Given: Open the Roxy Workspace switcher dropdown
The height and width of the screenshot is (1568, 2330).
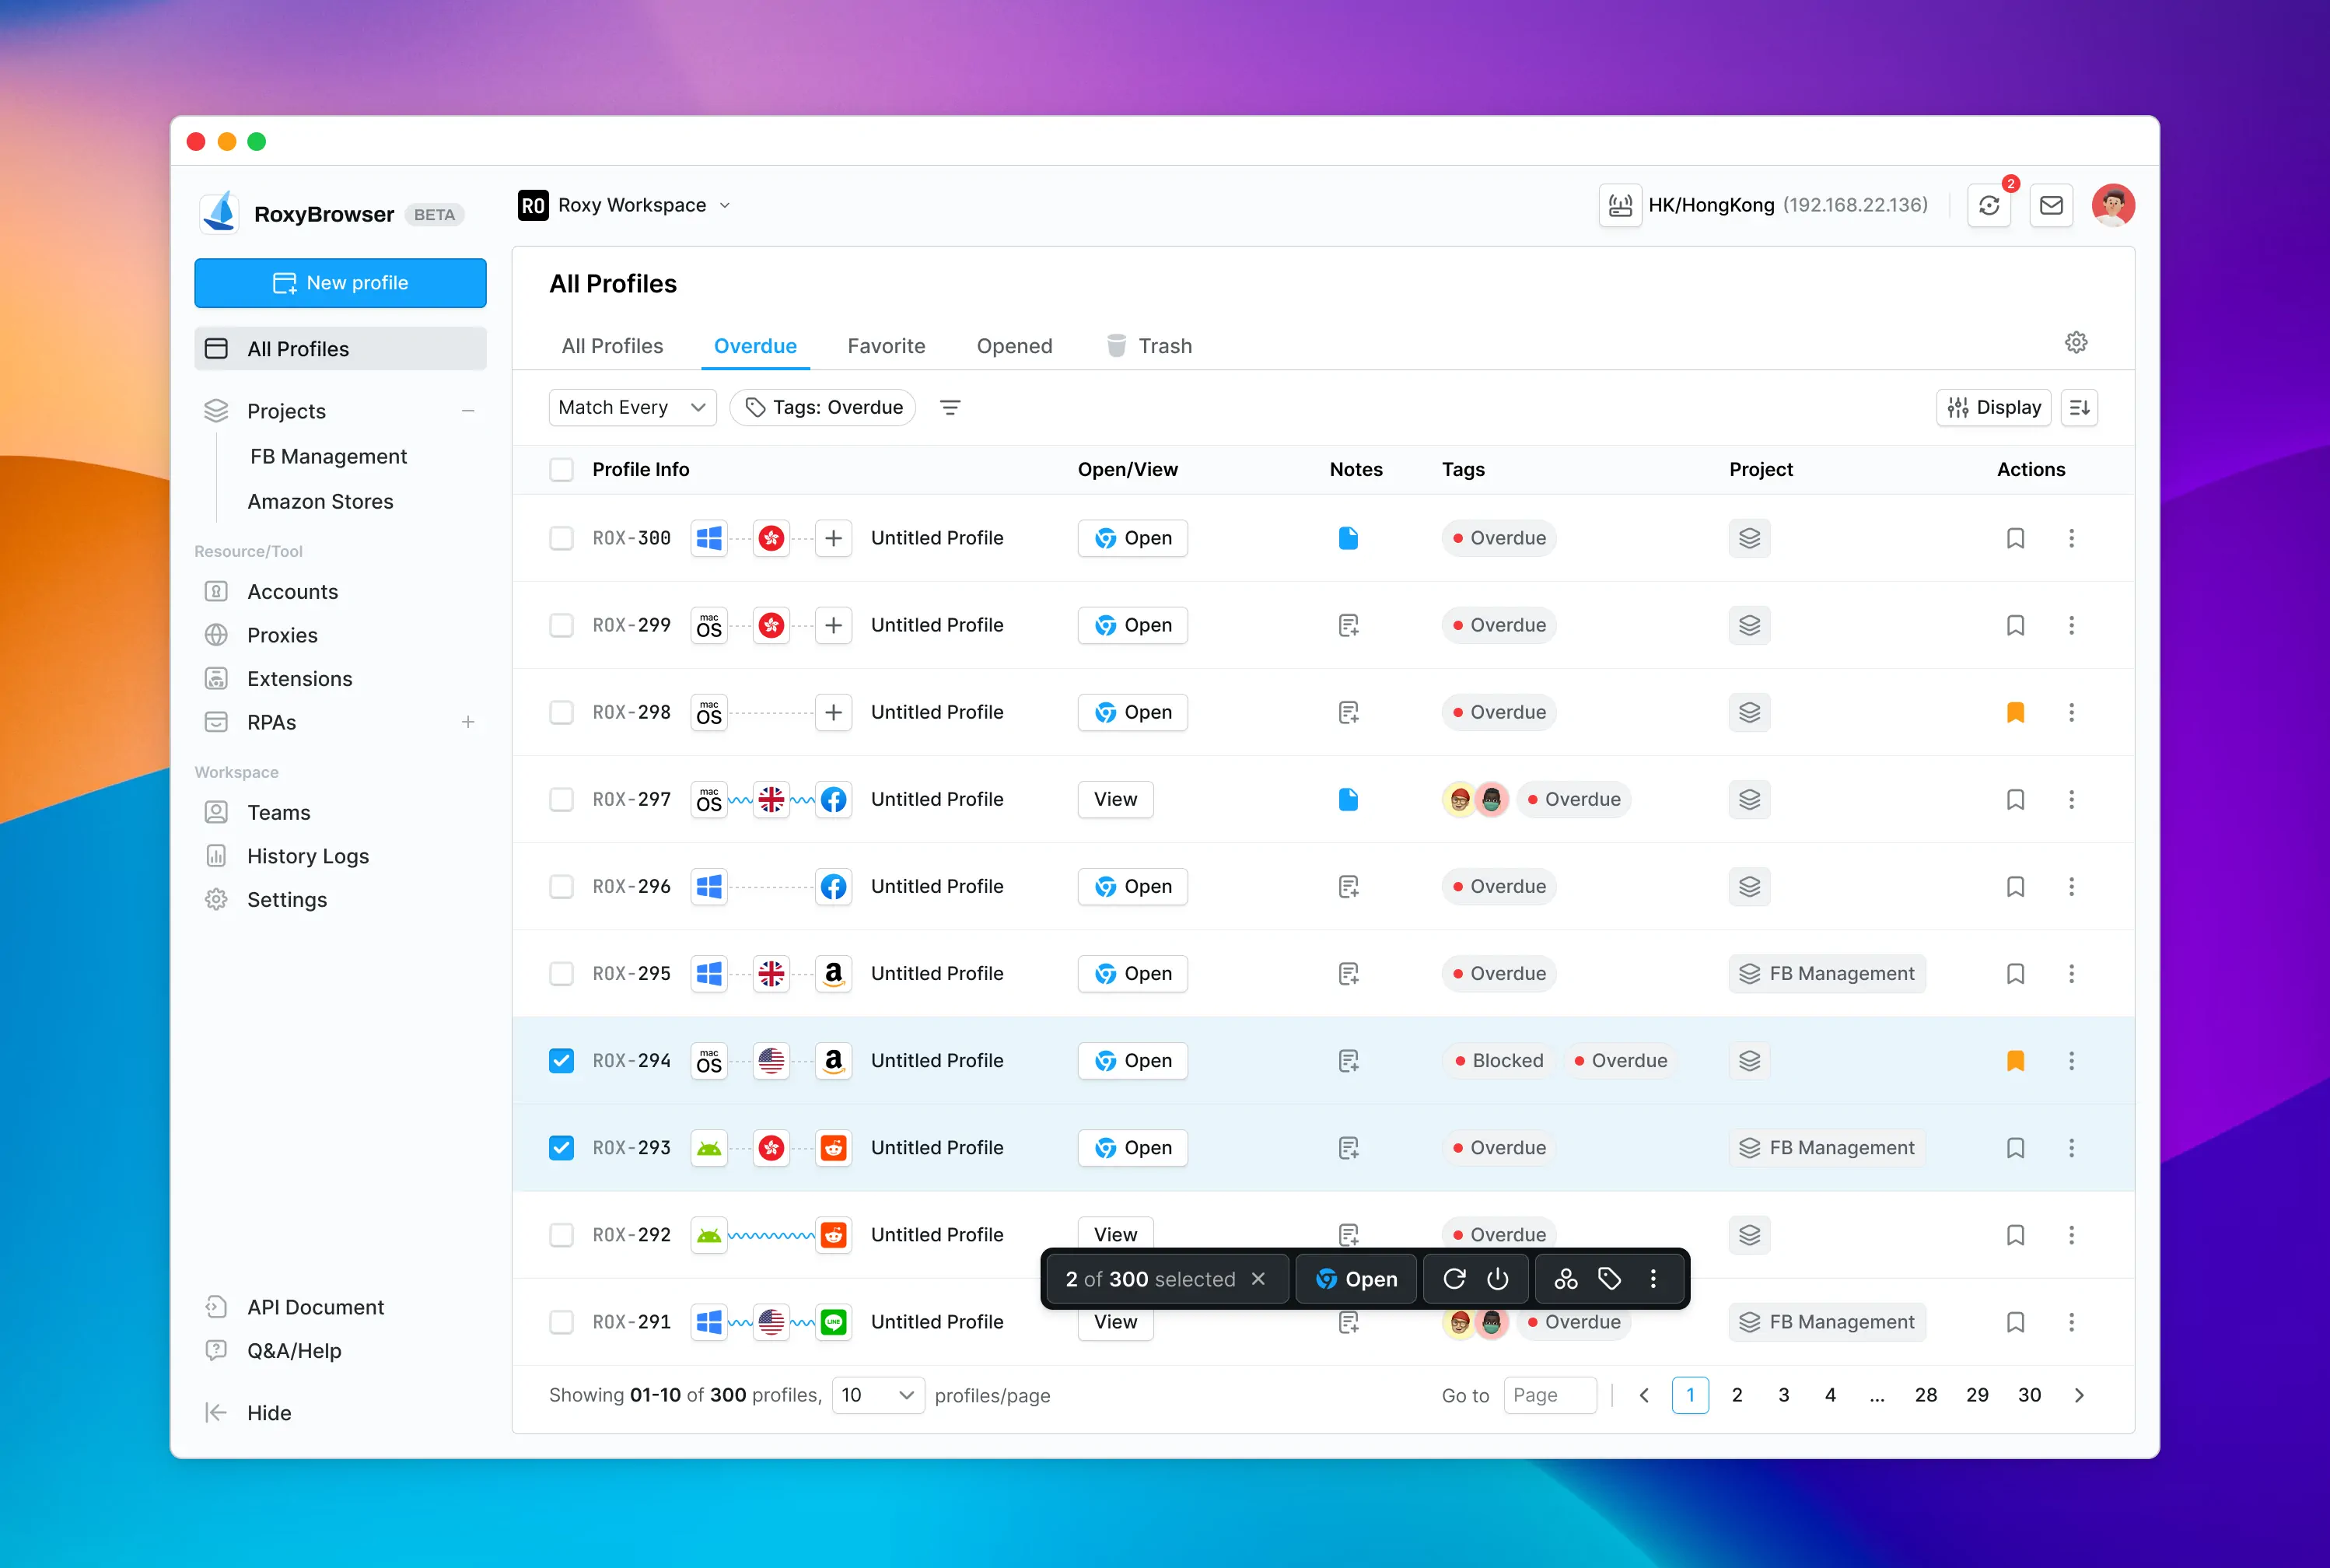Looking at the screenshot, I should click(625, 205).
